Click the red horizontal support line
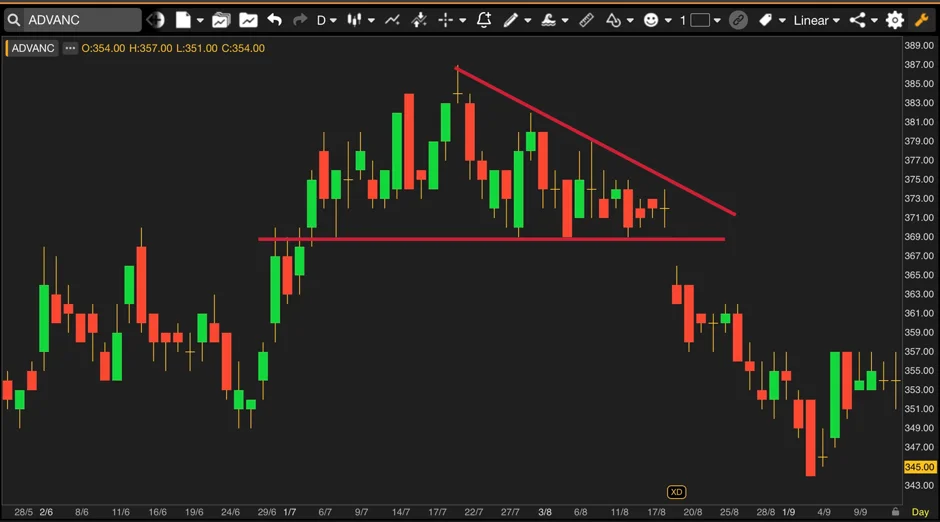 coord(492,239)
